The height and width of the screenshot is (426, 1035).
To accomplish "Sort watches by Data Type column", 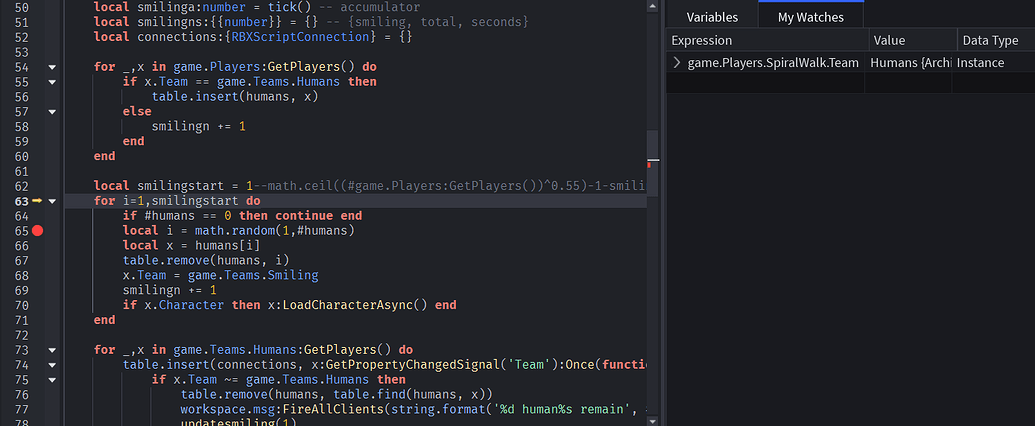I will (x=996, y=40).
